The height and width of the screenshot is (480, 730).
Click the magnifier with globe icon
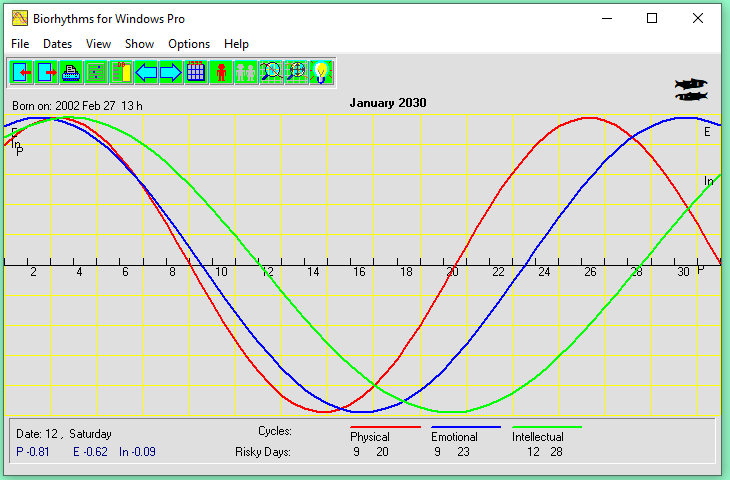click(x=296, y=72)
